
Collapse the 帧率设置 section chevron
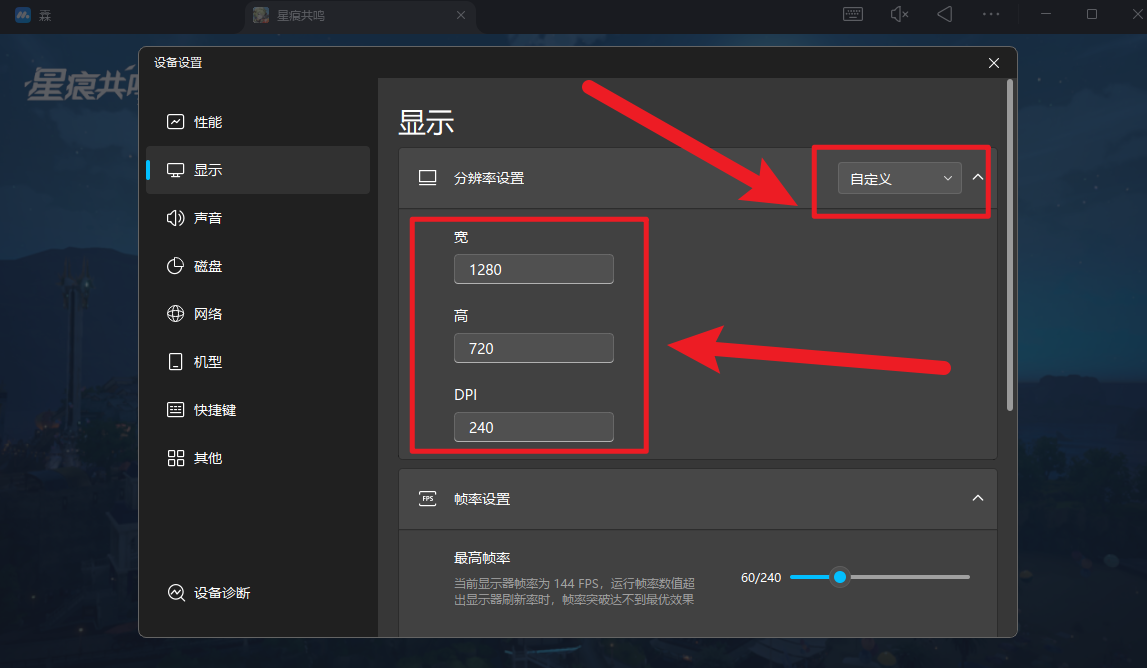tap(978, 498)
